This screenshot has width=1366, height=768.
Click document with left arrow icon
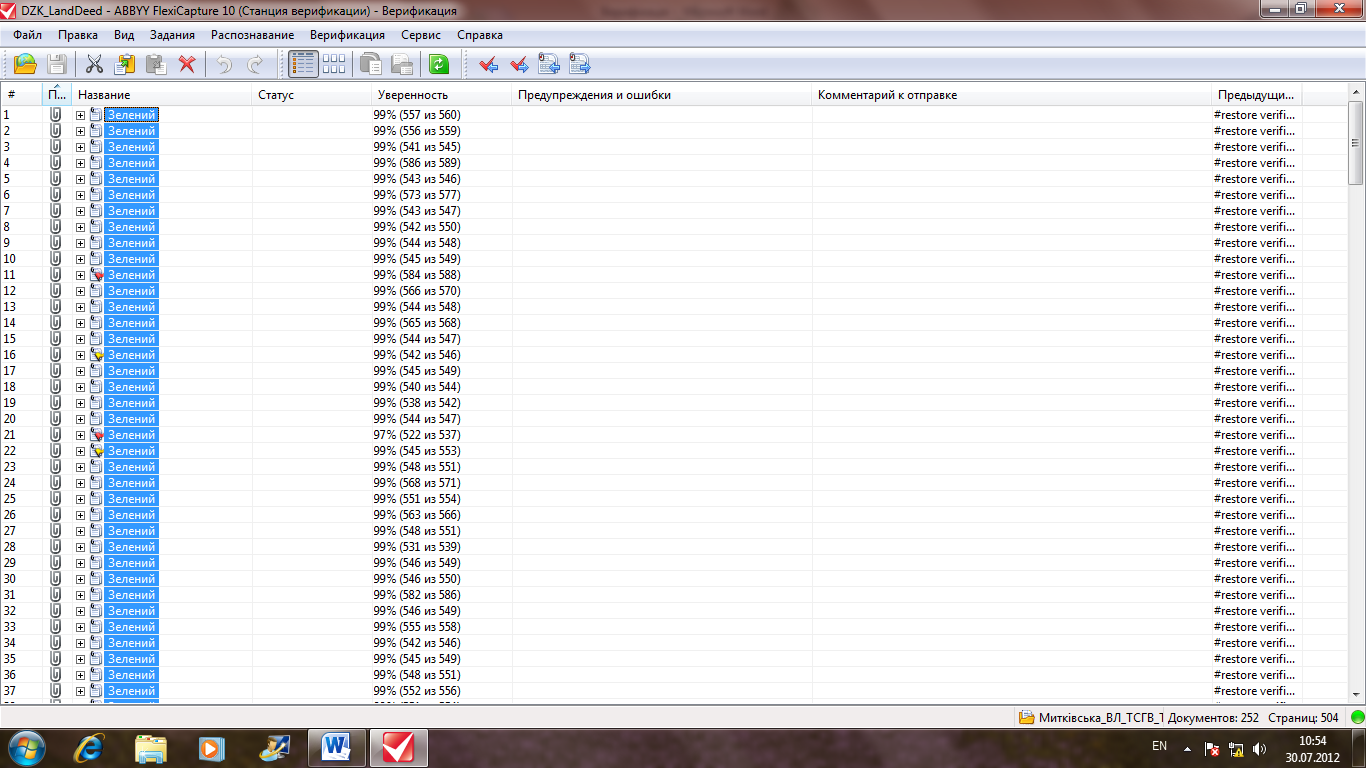[x=549, y=64]
